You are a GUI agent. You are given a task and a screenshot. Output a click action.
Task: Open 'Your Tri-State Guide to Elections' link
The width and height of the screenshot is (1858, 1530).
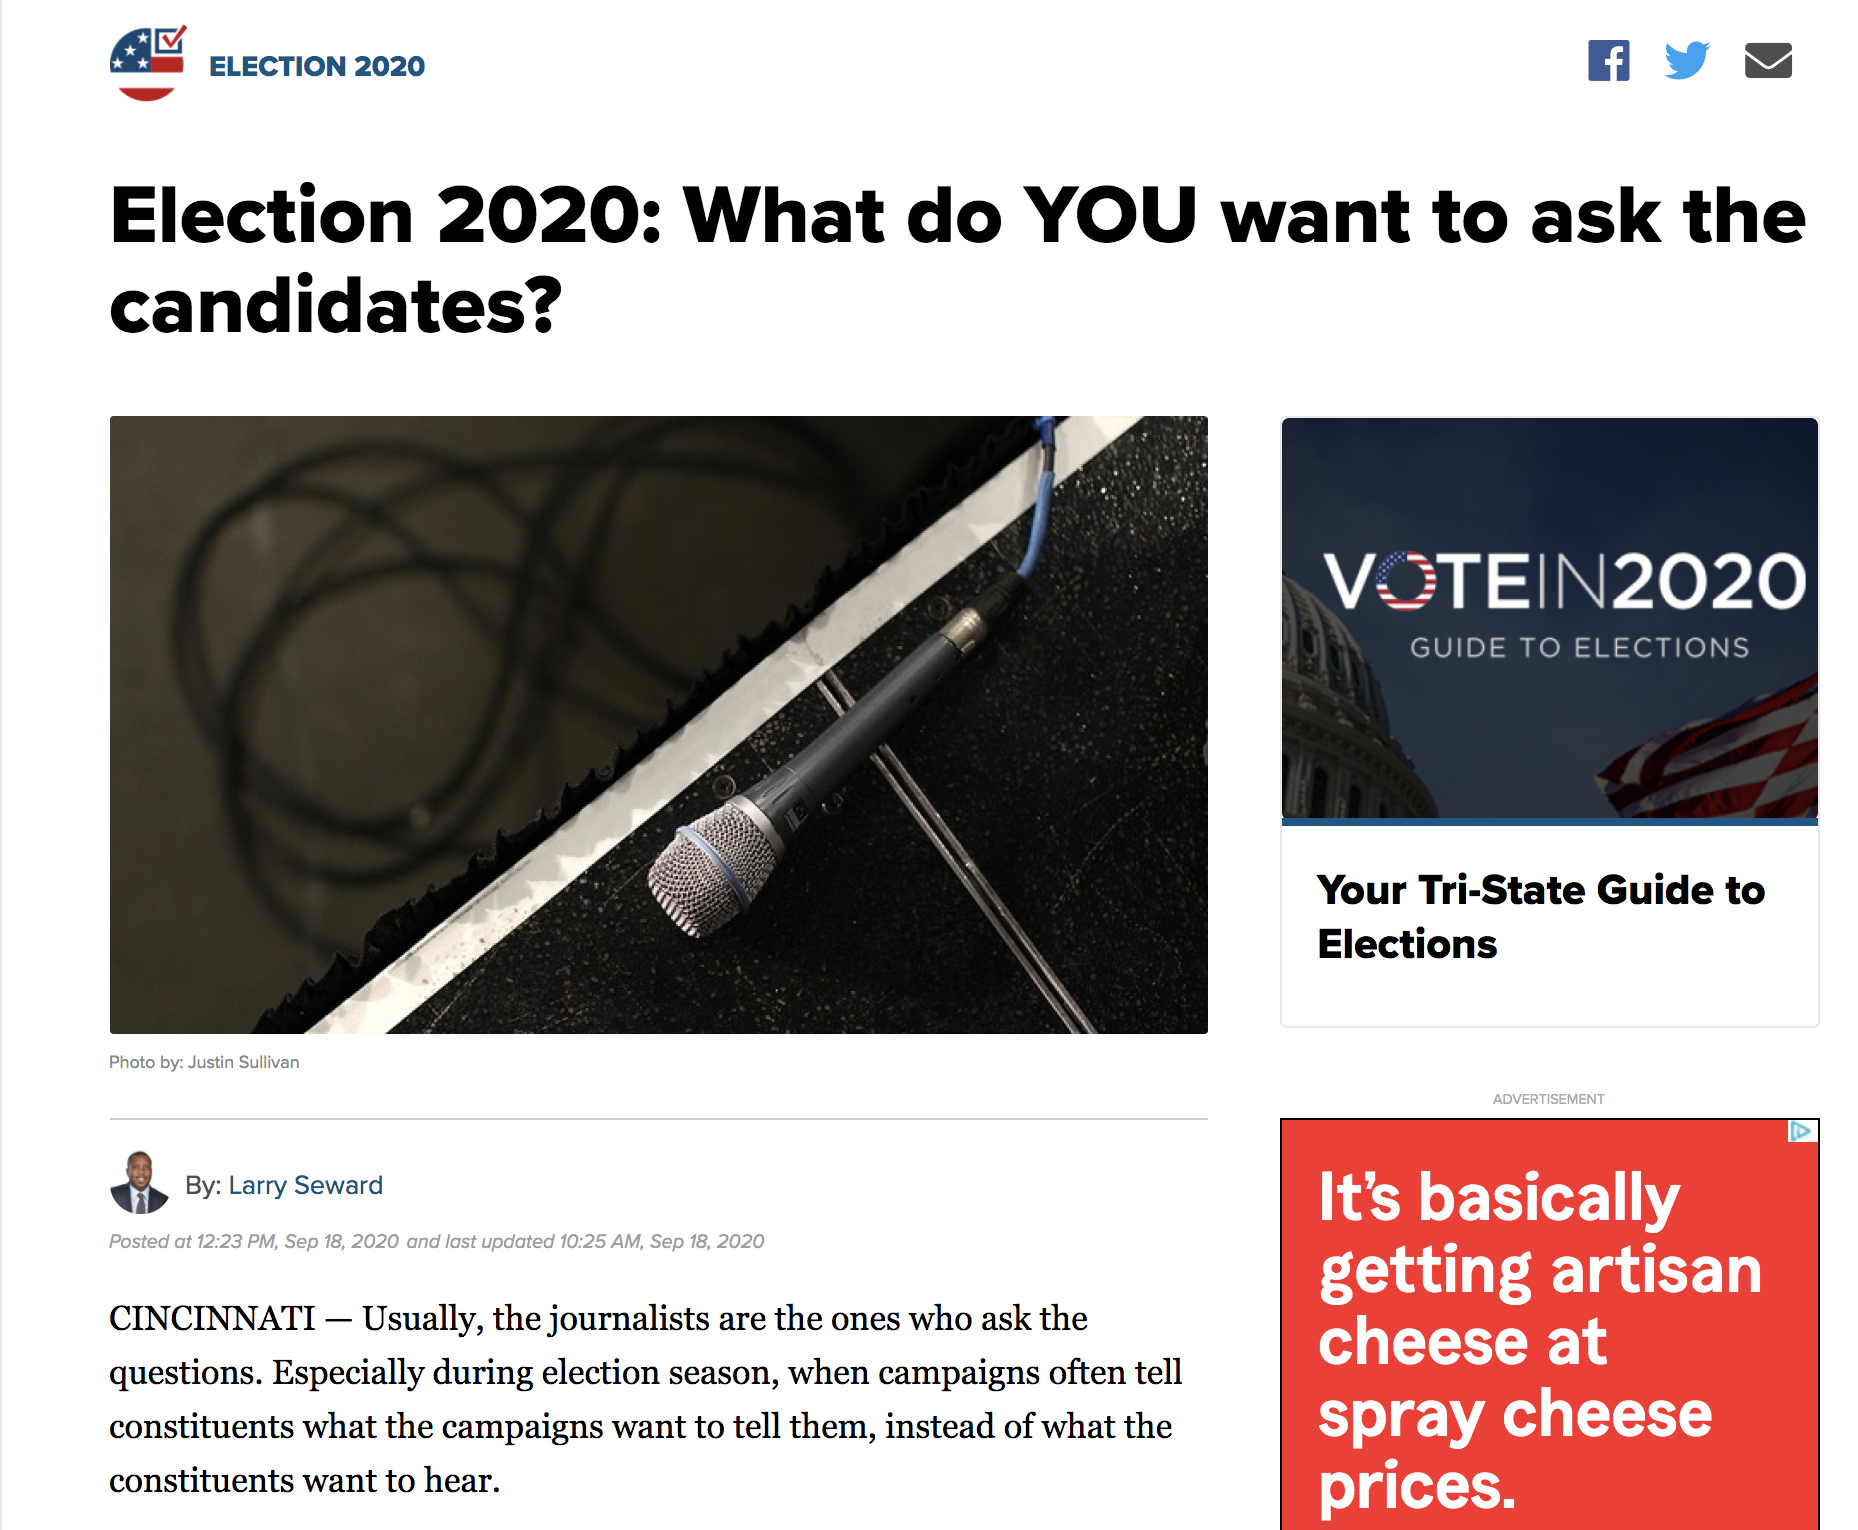[x=1540, y=916]
